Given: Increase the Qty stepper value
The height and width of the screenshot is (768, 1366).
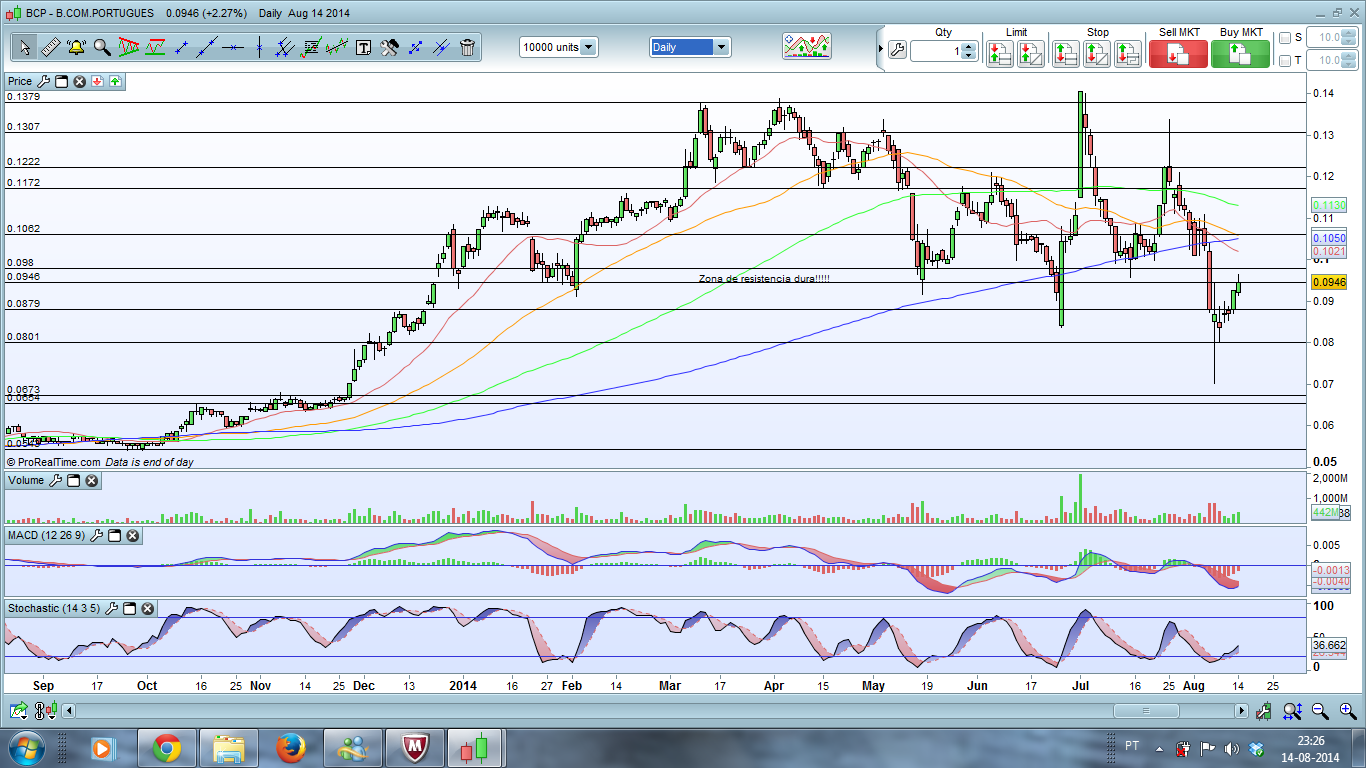Looking at the screenshot, I should pyautogui.click(x=968, y=45).
